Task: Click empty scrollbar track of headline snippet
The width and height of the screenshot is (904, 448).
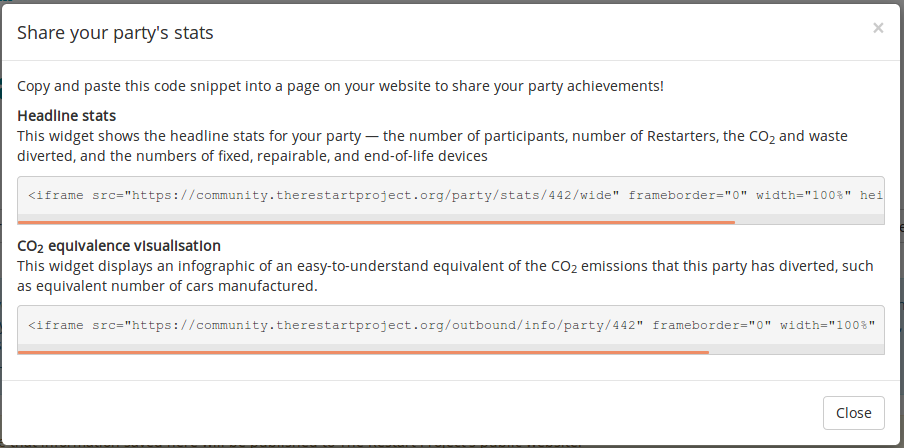Action: tap(810, 222)
